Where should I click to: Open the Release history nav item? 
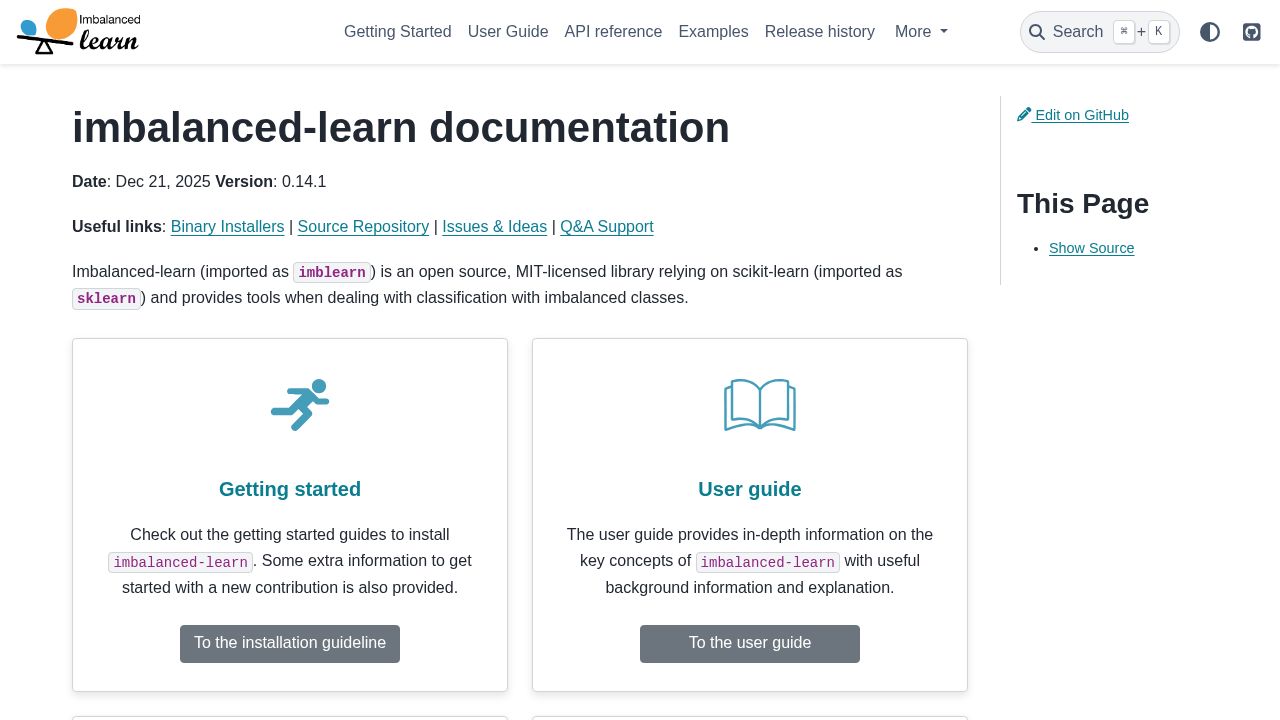pyautogui.click(x=820, y=32)
